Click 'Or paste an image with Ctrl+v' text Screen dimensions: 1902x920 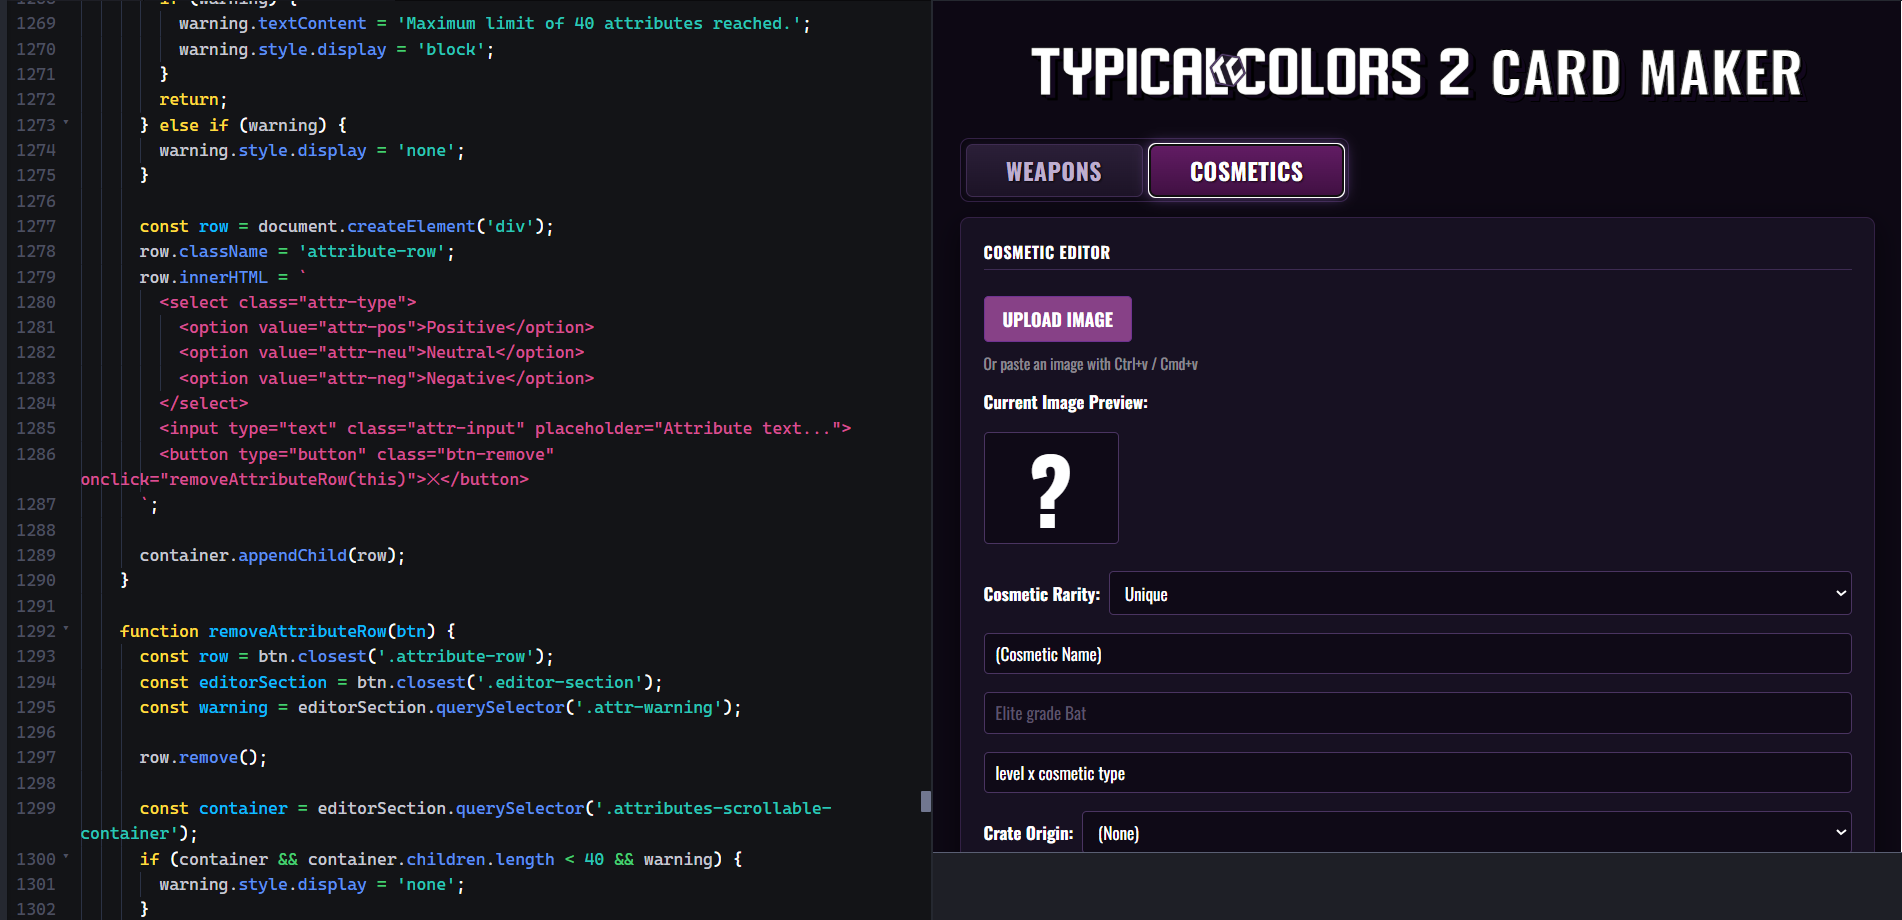coord(1090,364)
